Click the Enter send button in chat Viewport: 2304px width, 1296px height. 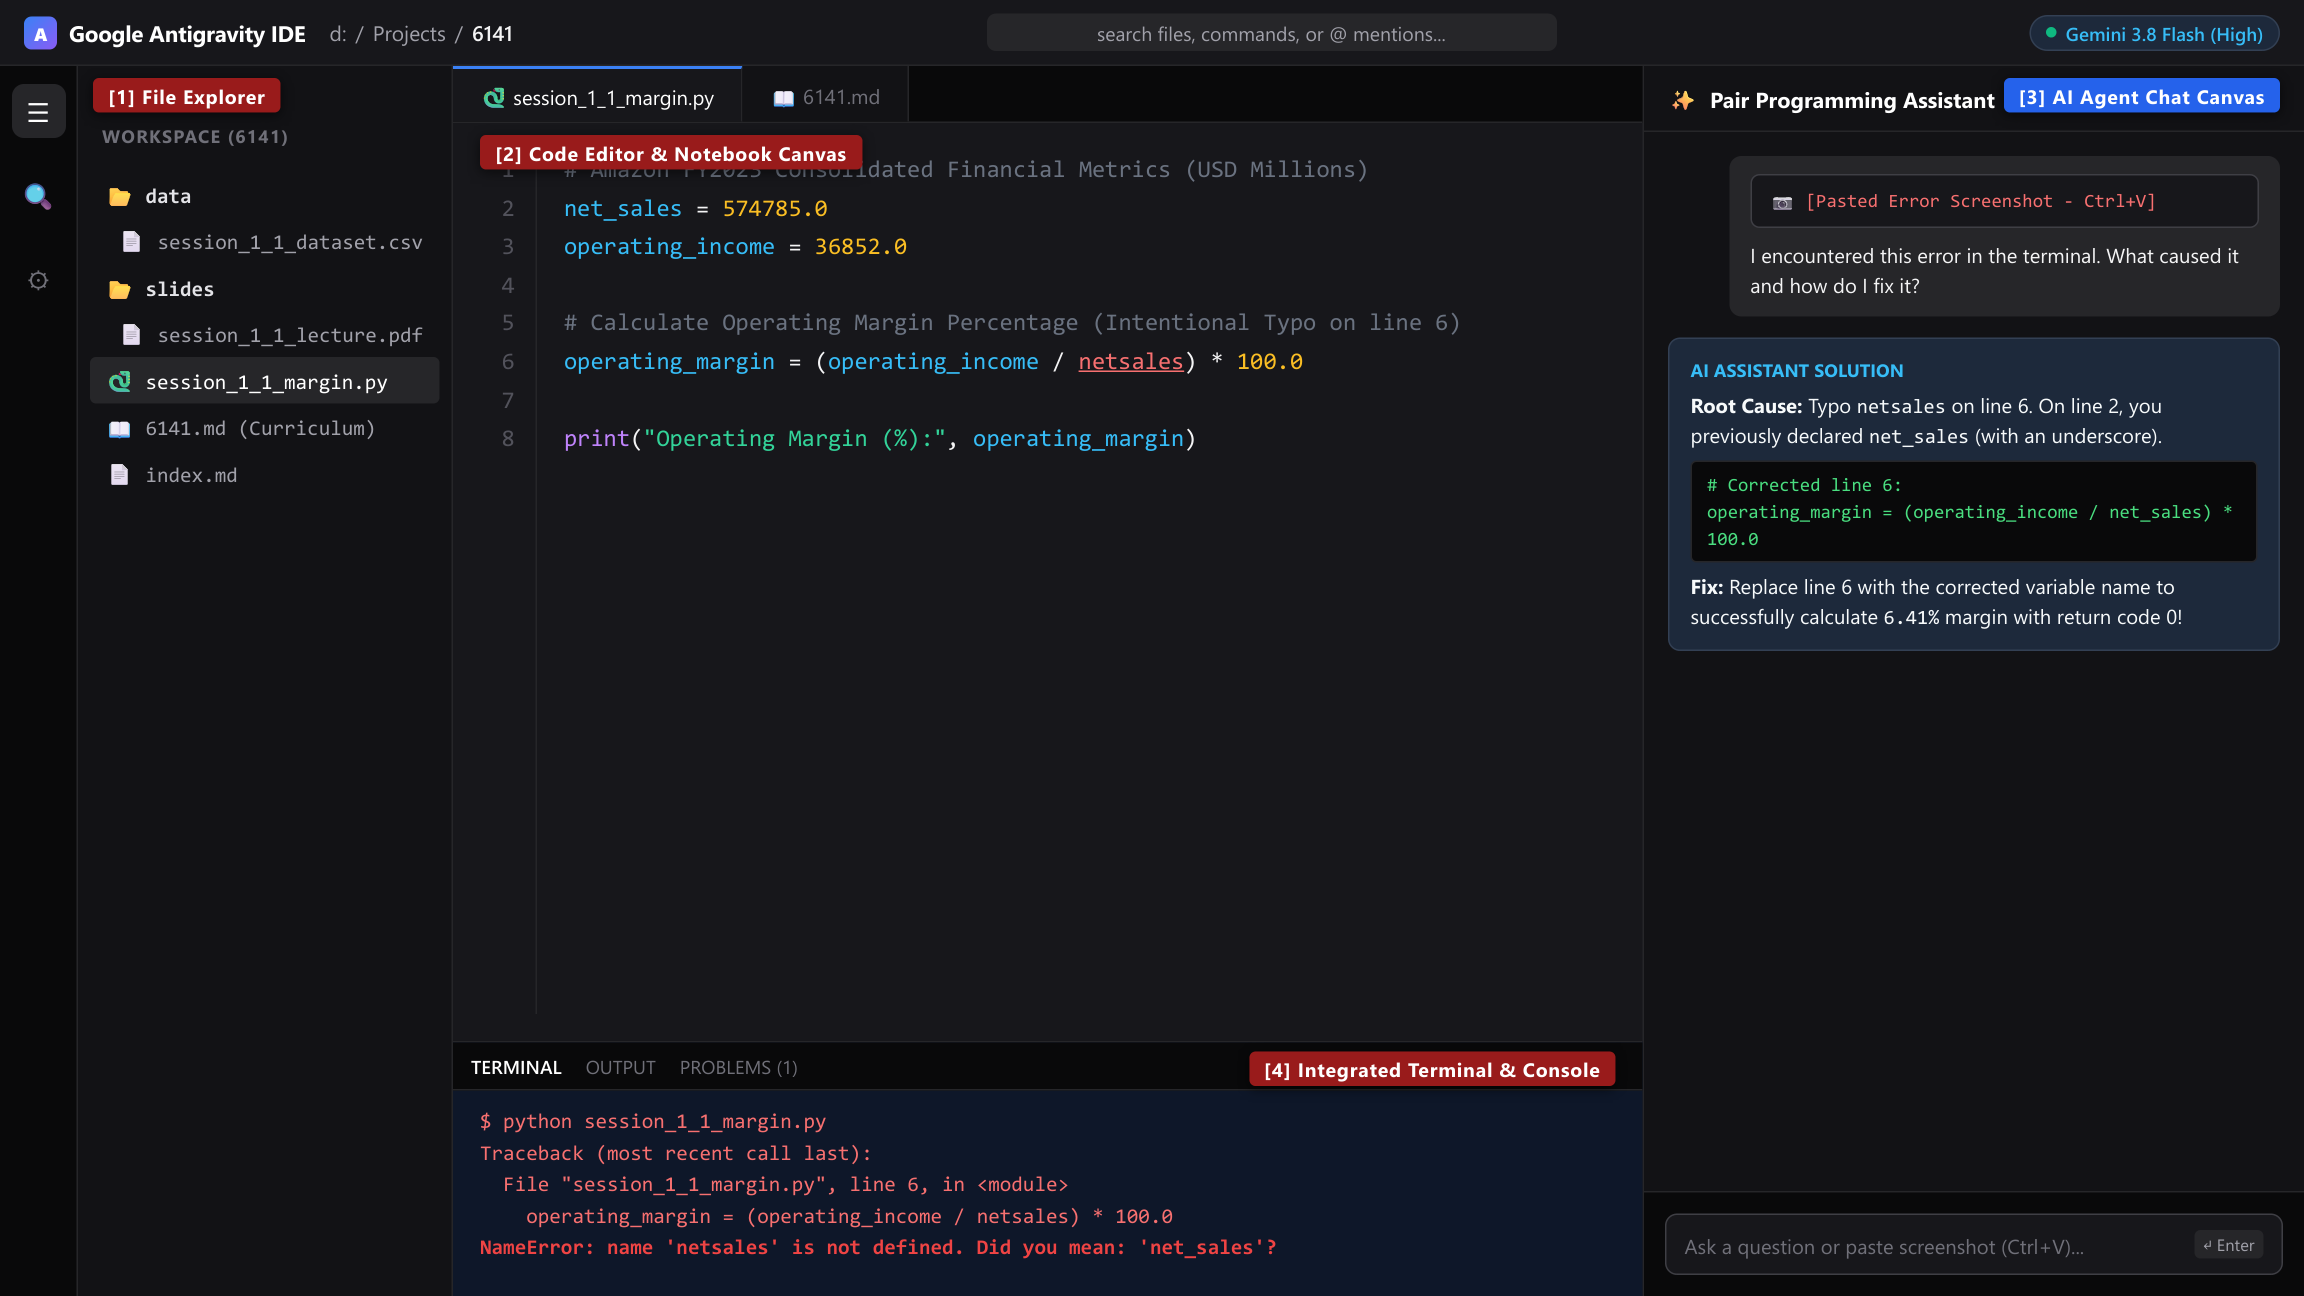(x=2228, y=1245)
